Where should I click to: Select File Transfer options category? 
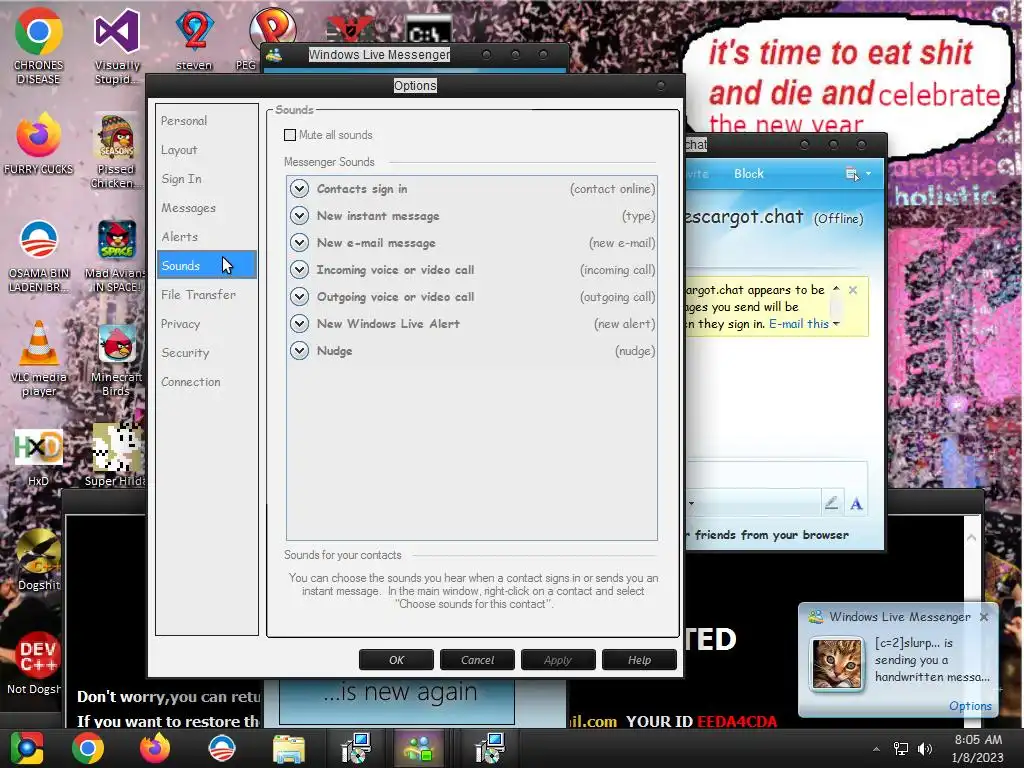pyautogui.click(x=206, y=295)
